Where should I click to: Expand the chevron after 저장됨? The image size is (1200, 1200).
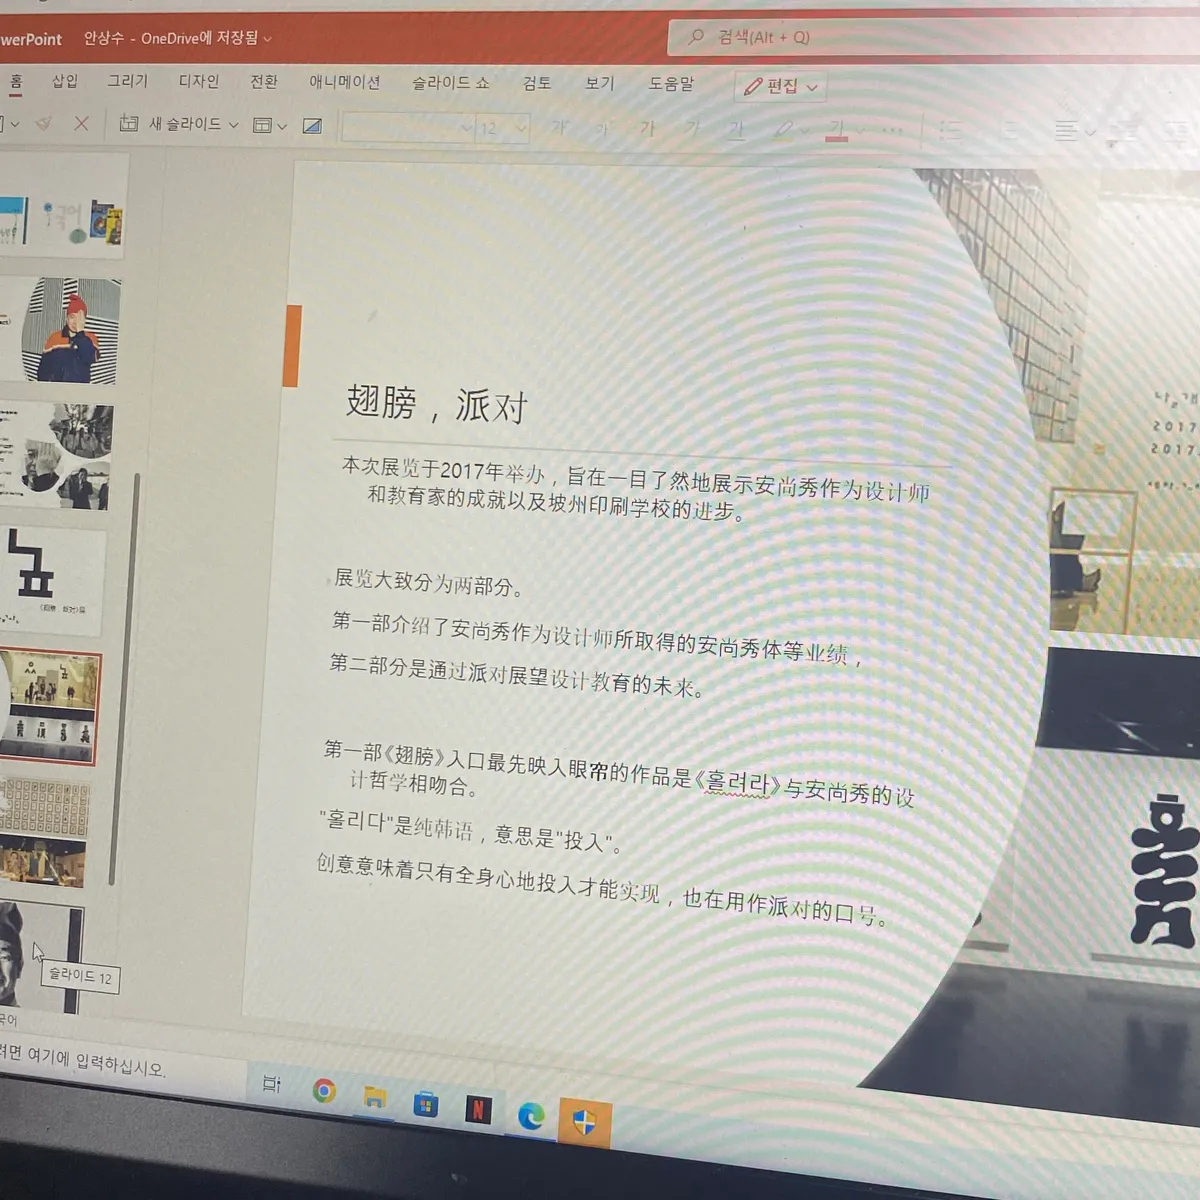pos(268,40)
